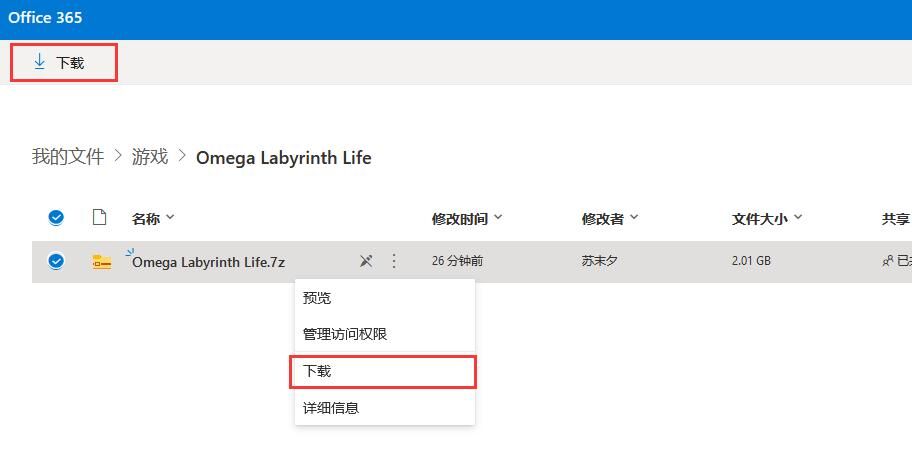Expand the 名称 column sort dropdown
This screenshot has width=912, height=461.
click(x=170, y=218)
